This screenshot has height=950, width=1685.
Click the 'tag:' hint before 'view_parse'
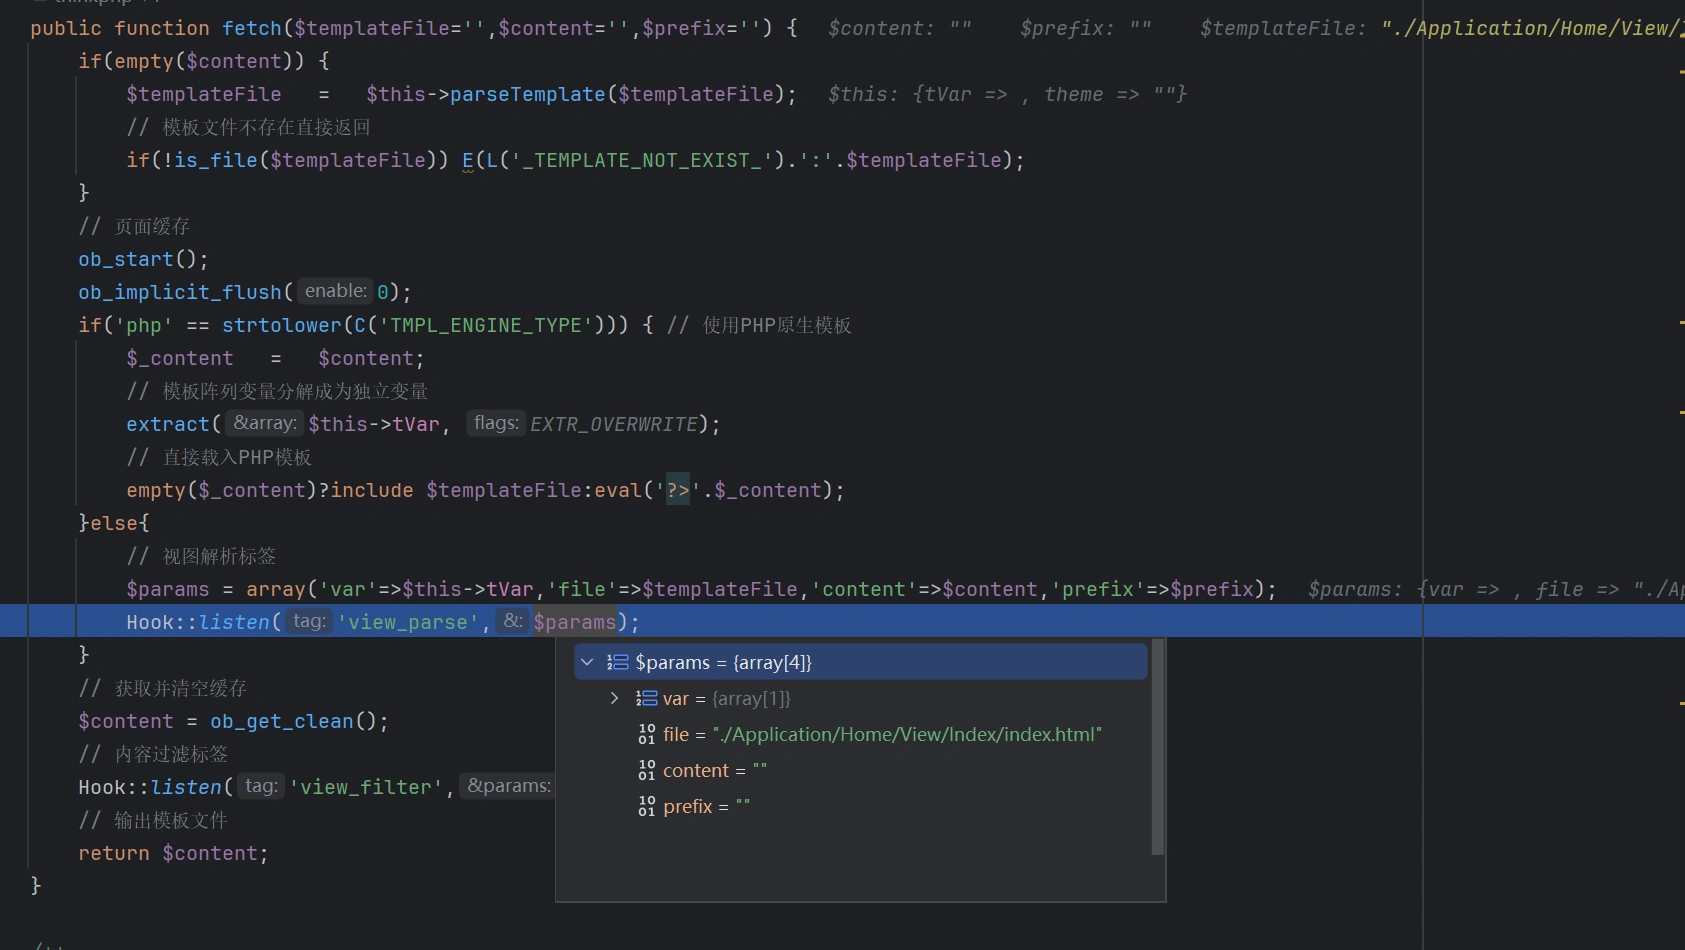click(309, 621)
